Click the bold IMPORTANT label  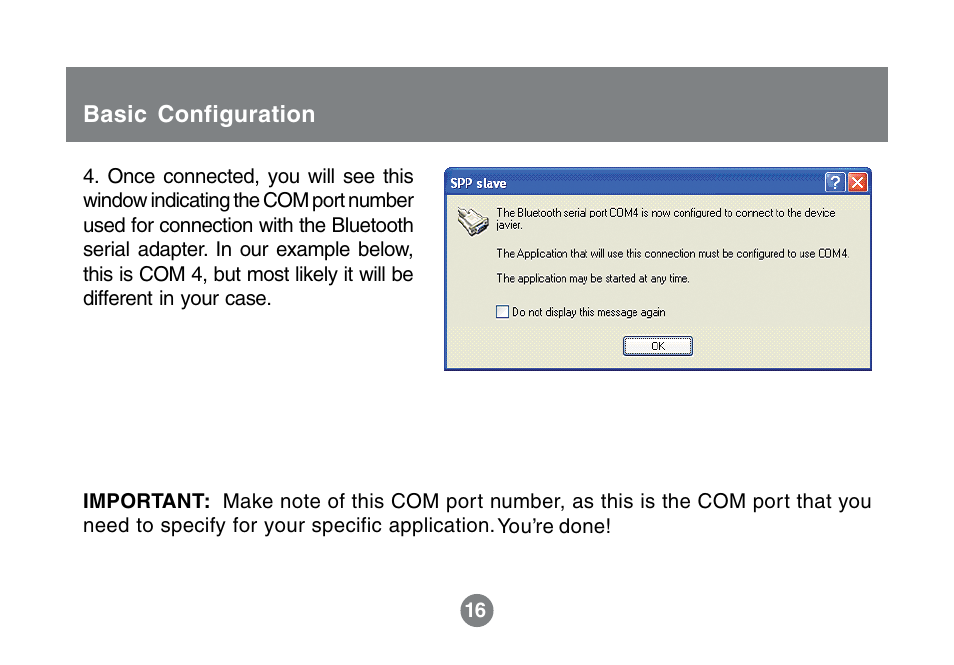click(147, 501)
